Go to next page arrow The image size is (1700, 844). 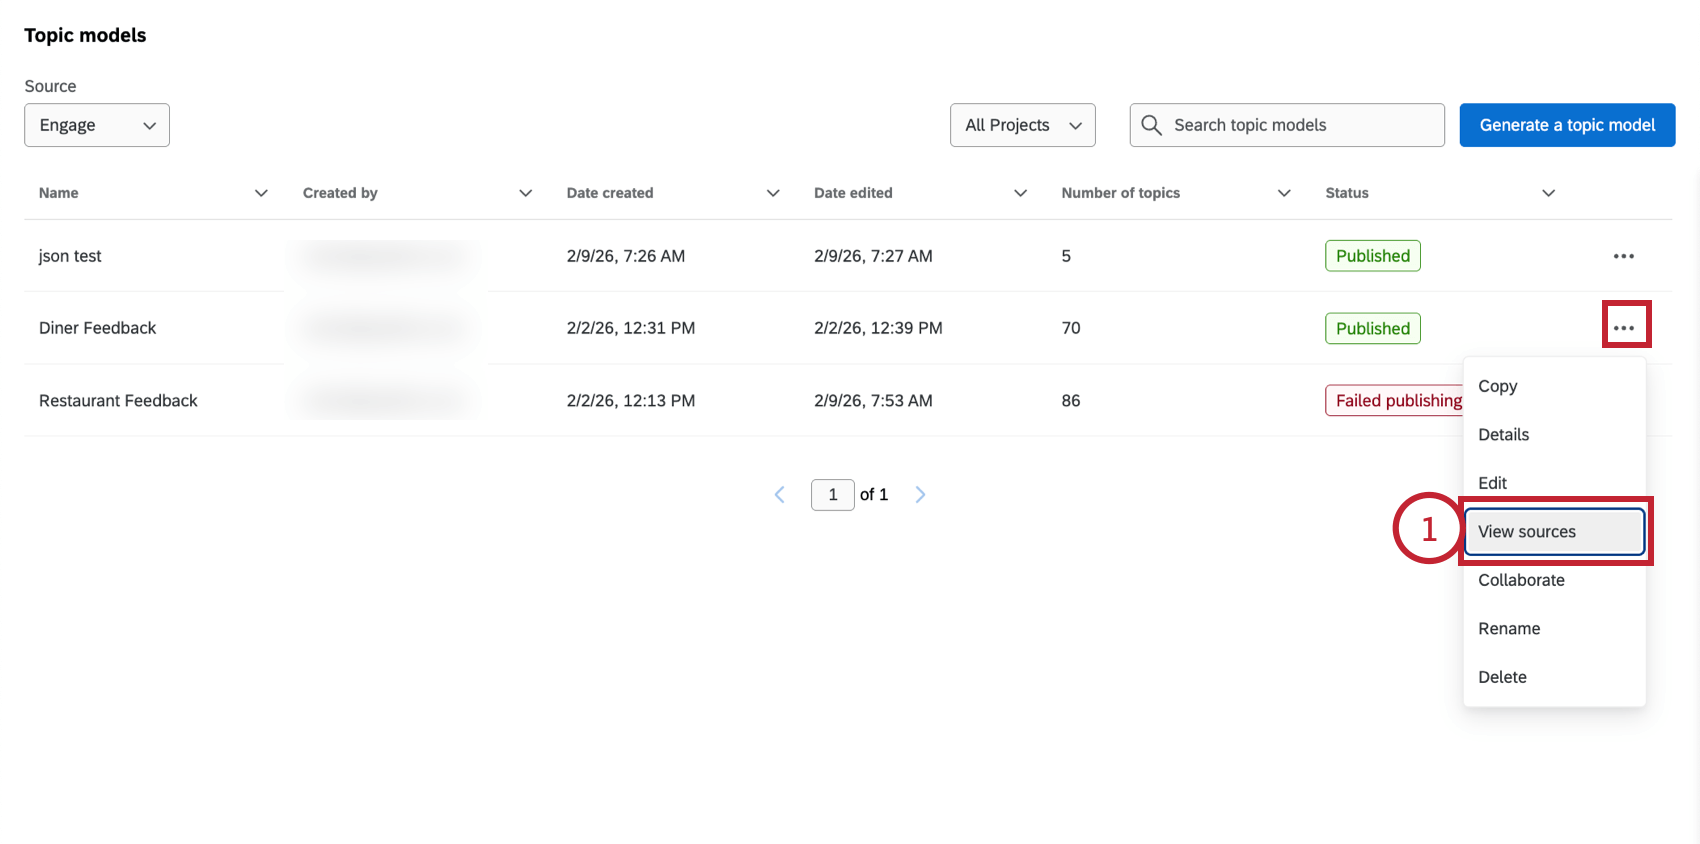coord(920,495)
